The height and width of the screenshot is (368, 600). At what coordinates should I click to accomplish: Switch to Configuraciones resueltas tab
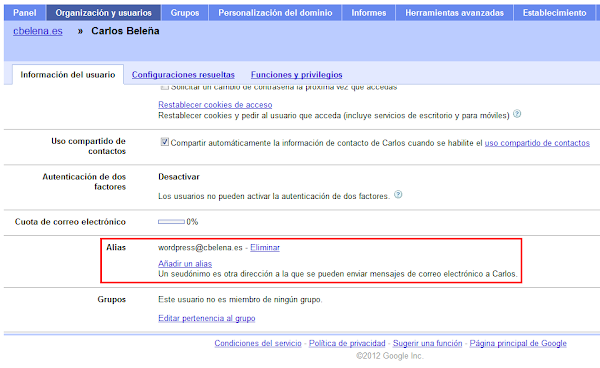pos(183,75)
